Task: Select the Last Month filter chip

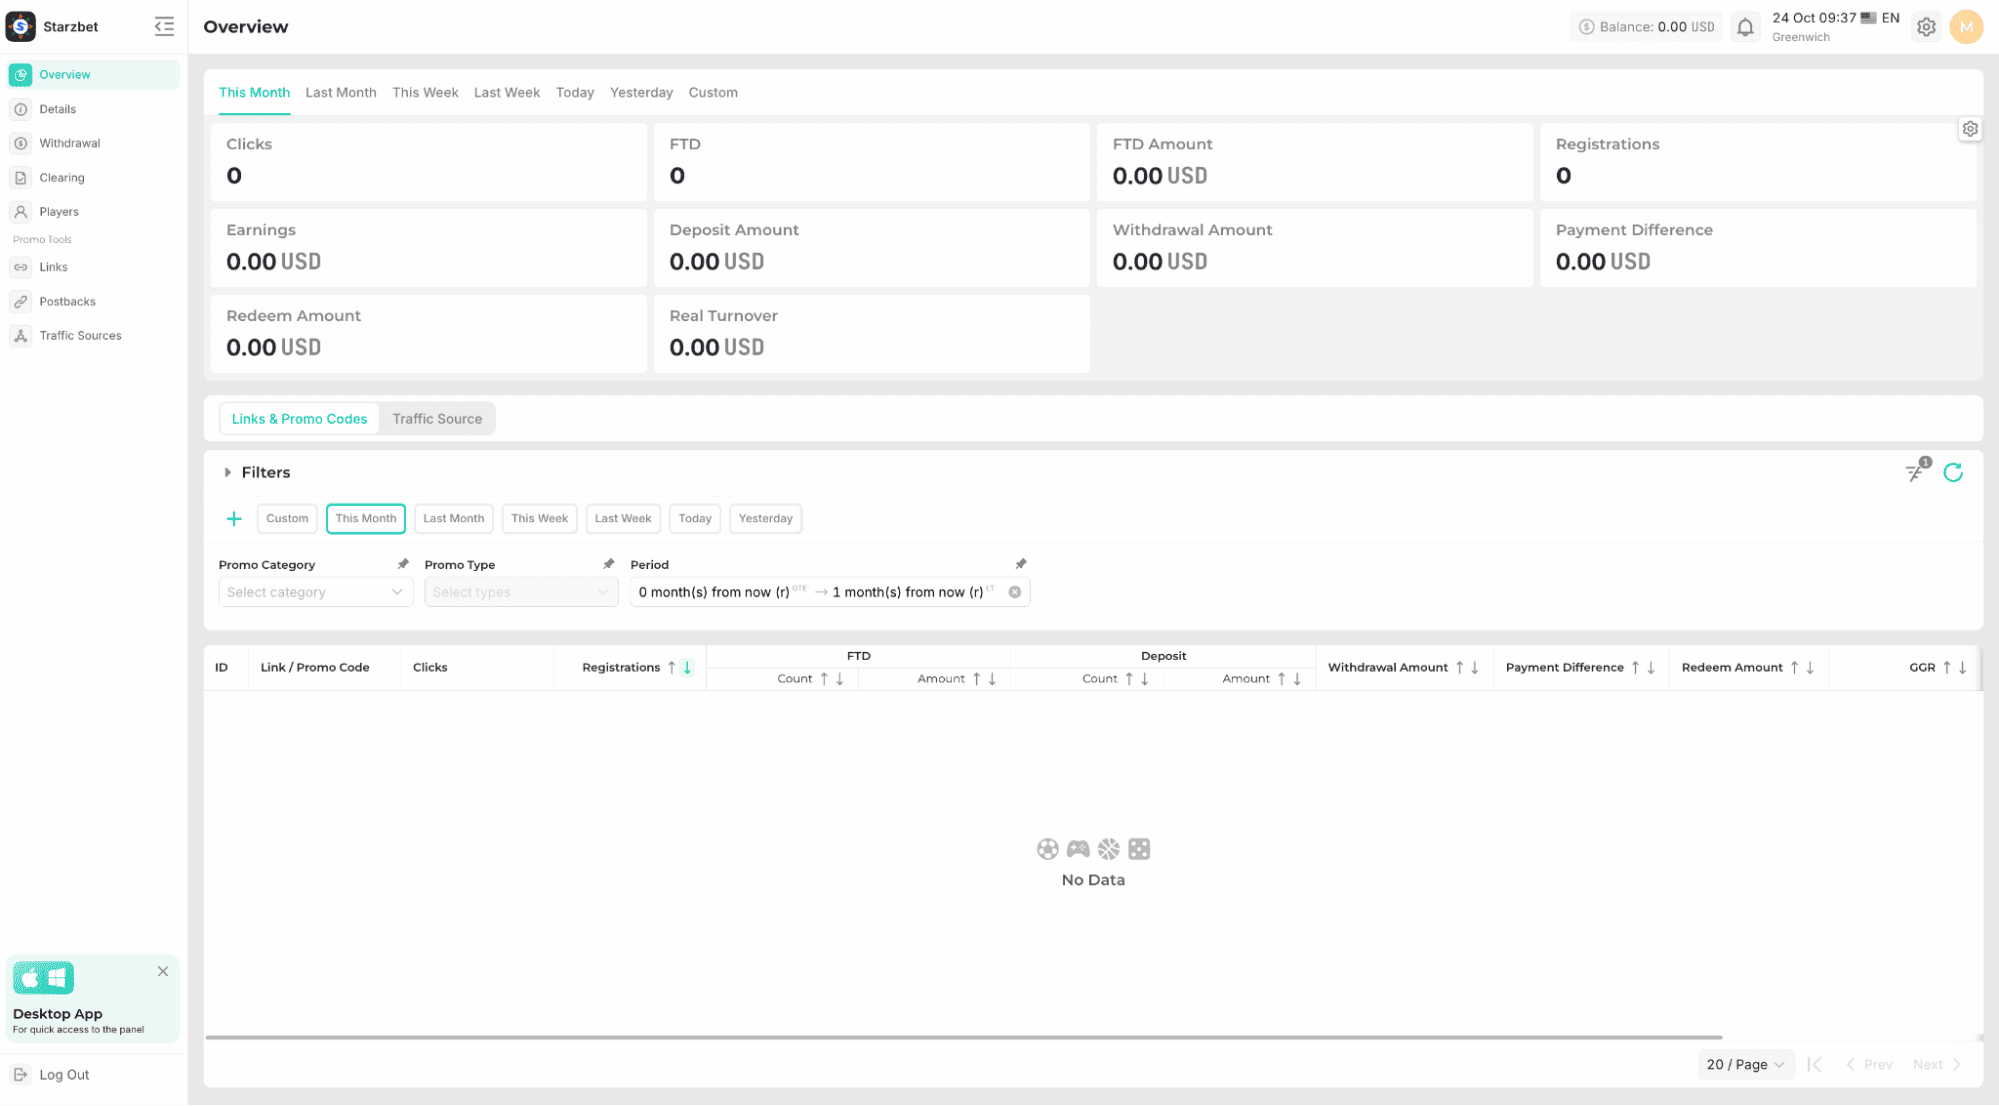Action: [454, 519]
